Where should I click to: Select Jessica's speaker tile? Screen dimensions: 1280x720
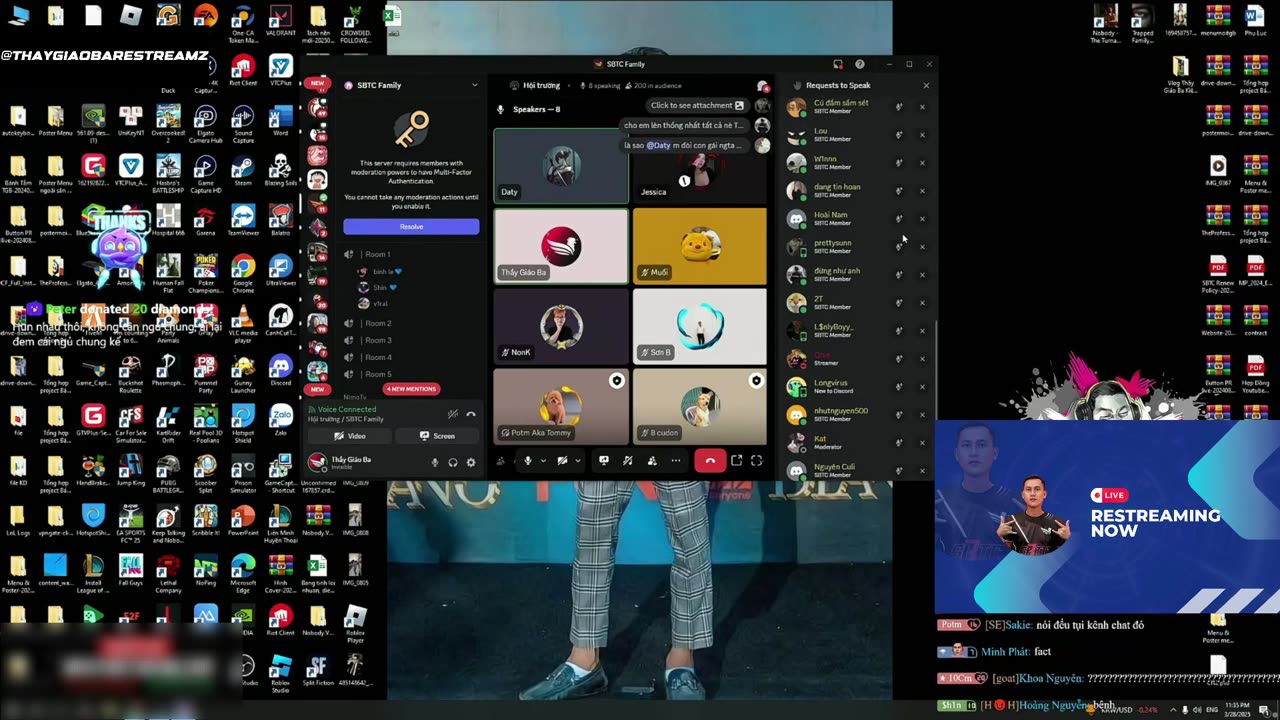(700, 165)
